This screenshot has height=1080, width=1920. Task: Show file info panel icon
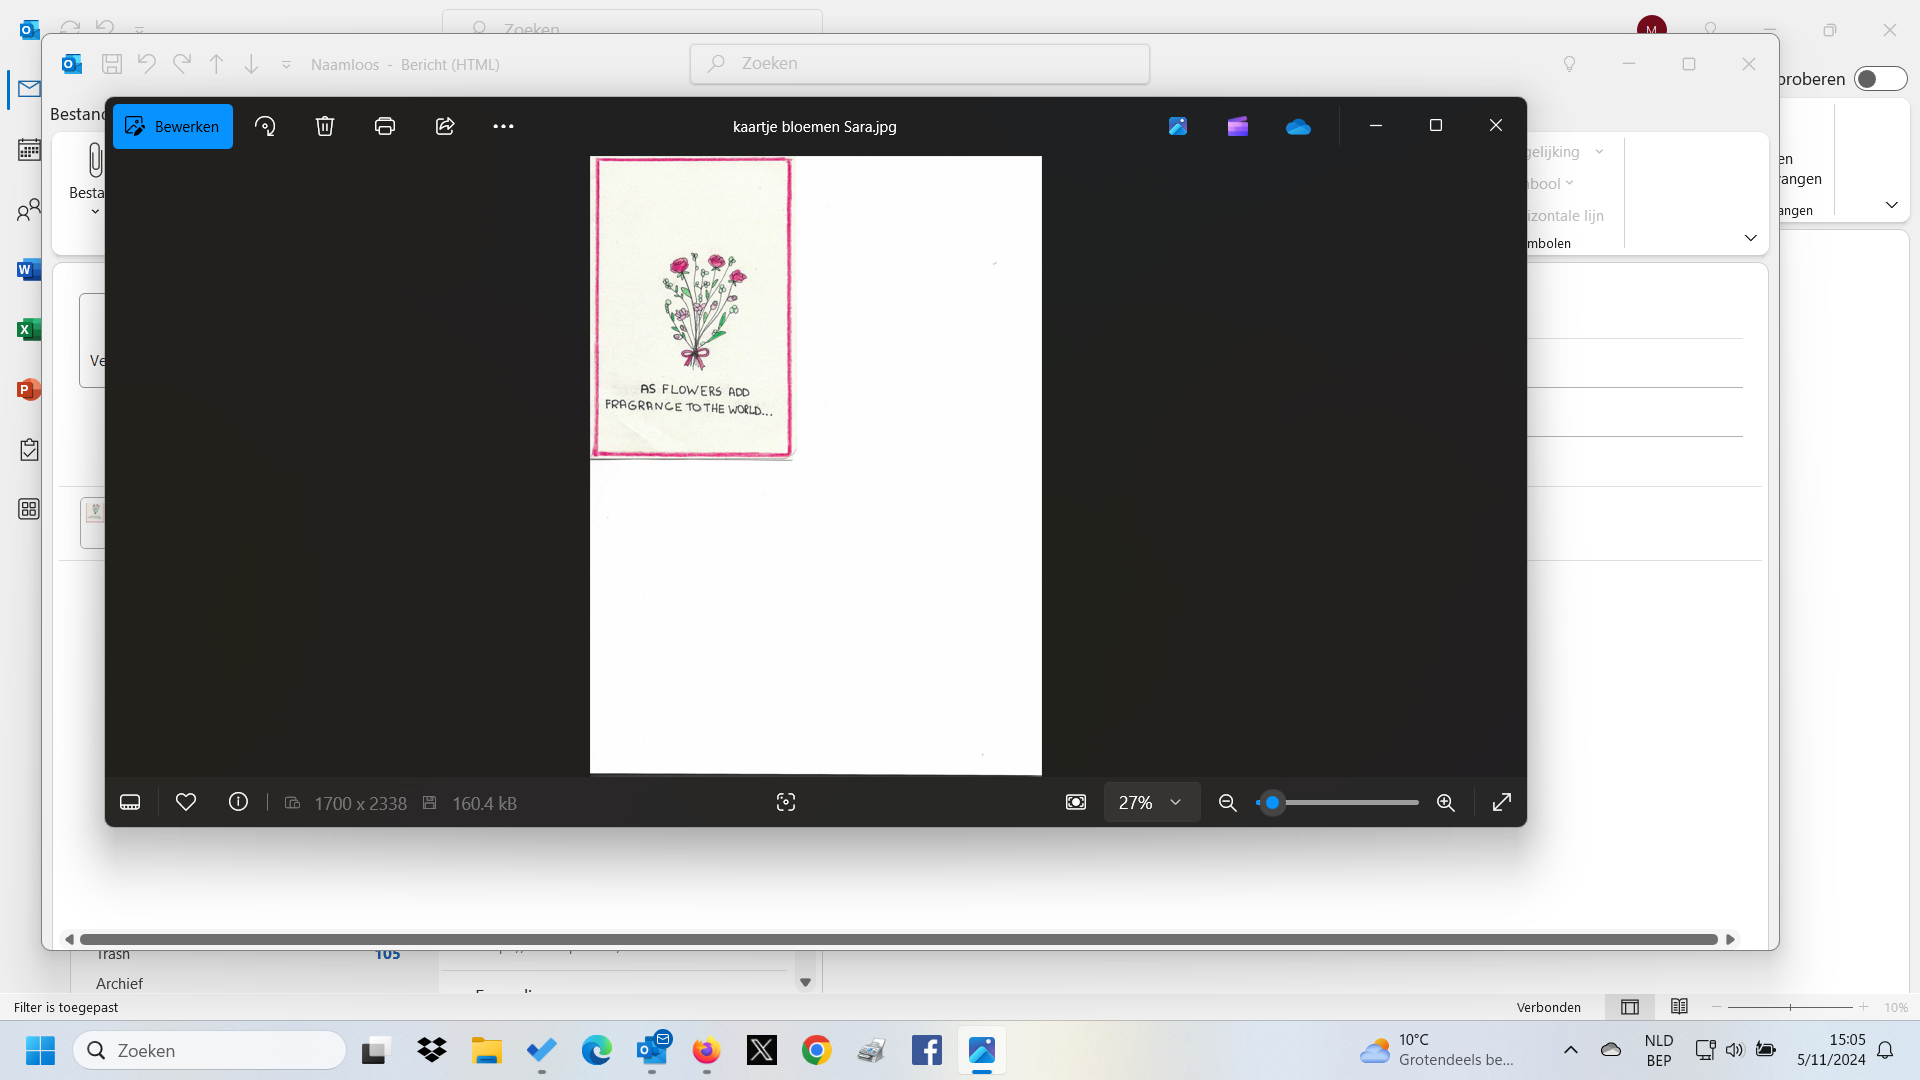pyautogui.click(x=238, y=802)
